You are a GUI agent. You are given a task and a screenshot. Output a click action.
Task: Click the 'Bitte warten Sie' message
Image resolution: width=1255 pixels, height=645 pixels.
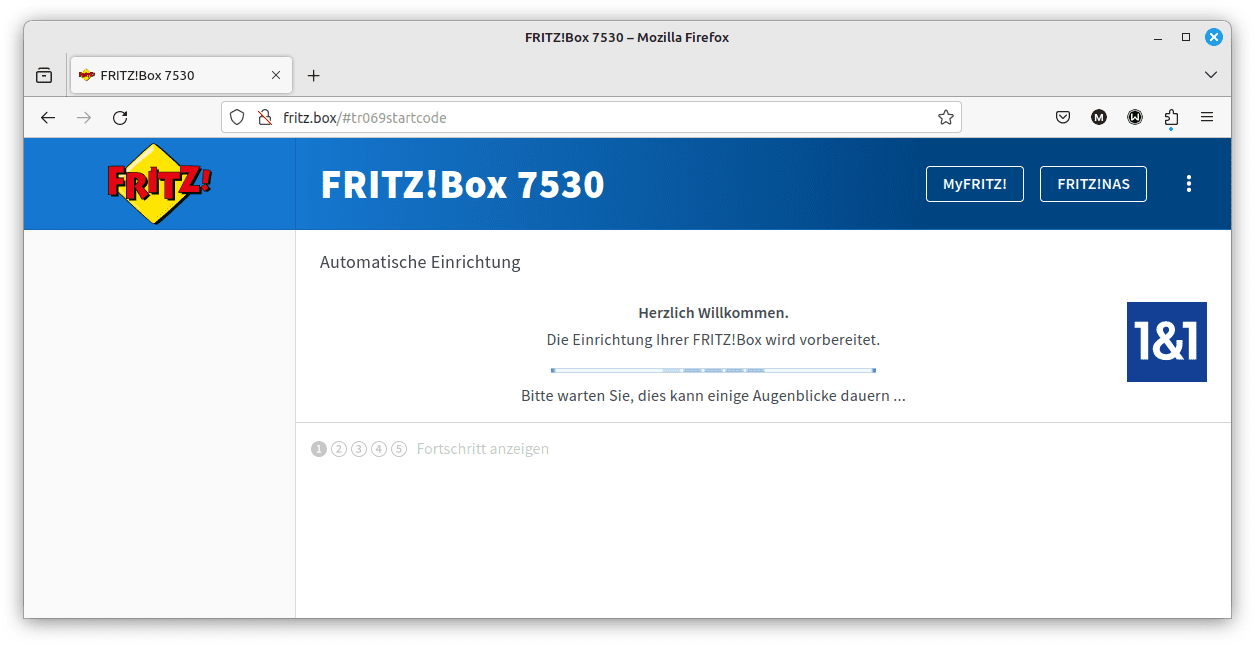[x=713, y=396]
